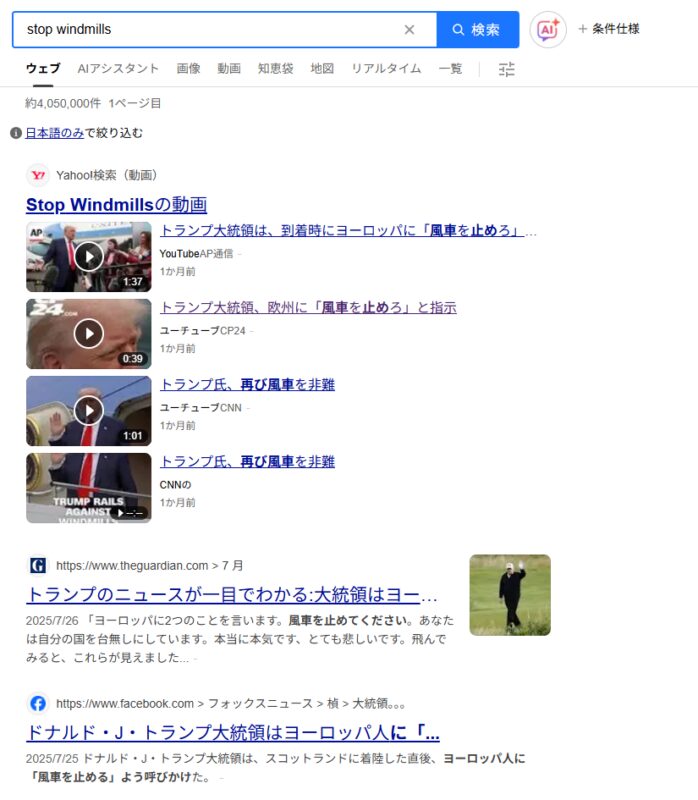Screen dimensions: 698x800
Task: Open the ユーチューブCNN title 再び風車を非難
Action: point(247,385)
